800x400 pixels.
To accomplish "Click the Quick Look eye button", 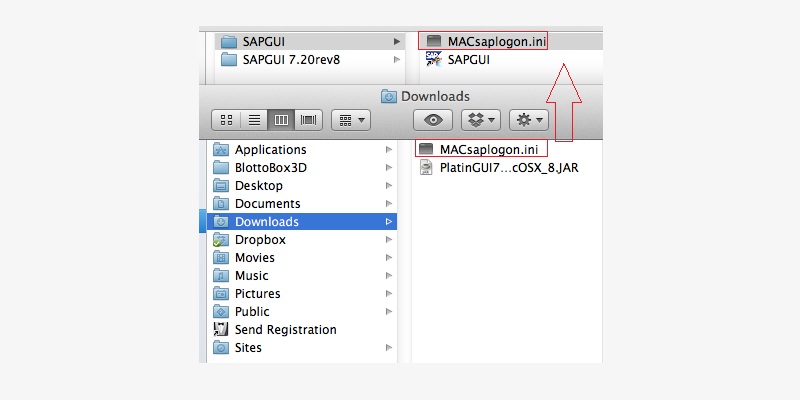I will click(x=433, y=120).
